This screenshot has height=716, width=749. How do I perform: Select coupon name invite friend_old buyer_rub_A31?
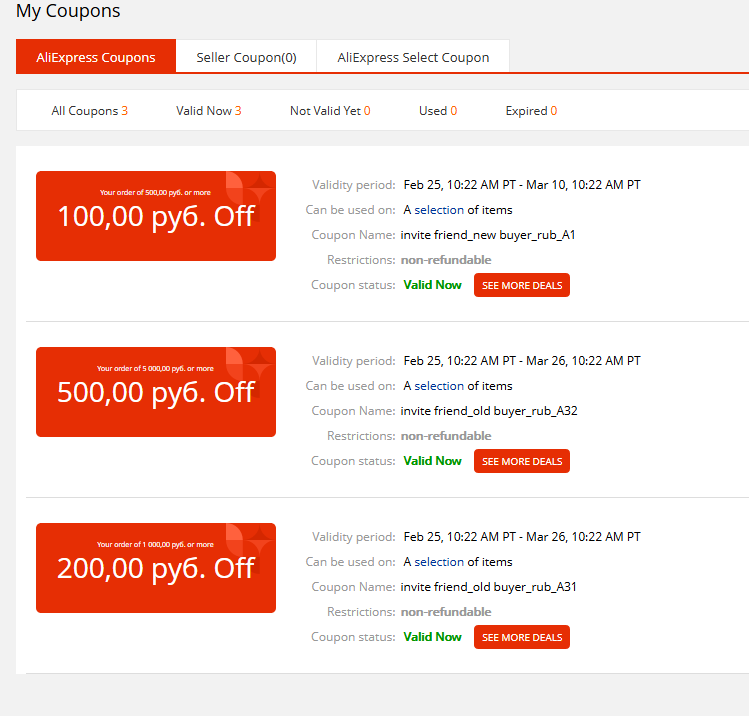coord(488,587)
